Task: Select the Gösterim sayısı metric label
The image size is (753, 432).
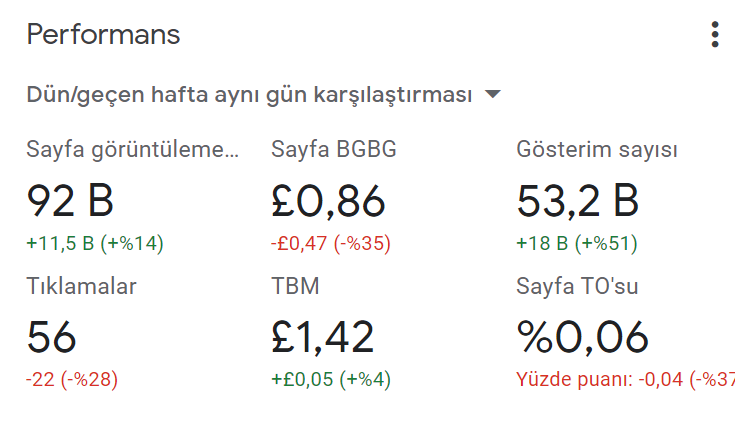Action: click(597, 149)
